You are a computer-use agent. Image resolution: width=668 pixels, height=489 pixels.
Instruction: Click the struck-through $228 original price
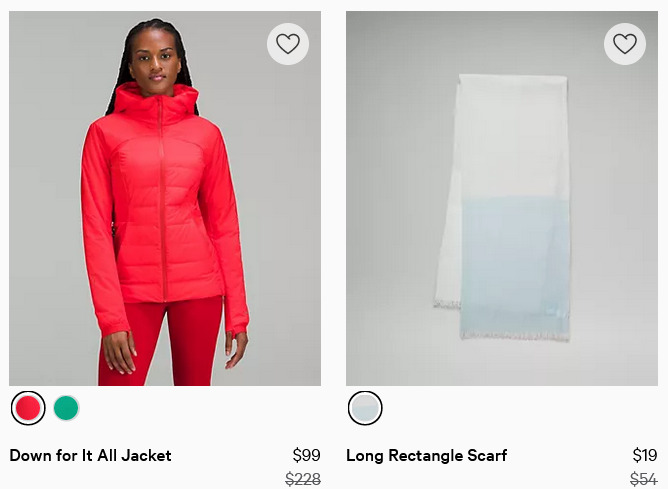tap(303, 479)
